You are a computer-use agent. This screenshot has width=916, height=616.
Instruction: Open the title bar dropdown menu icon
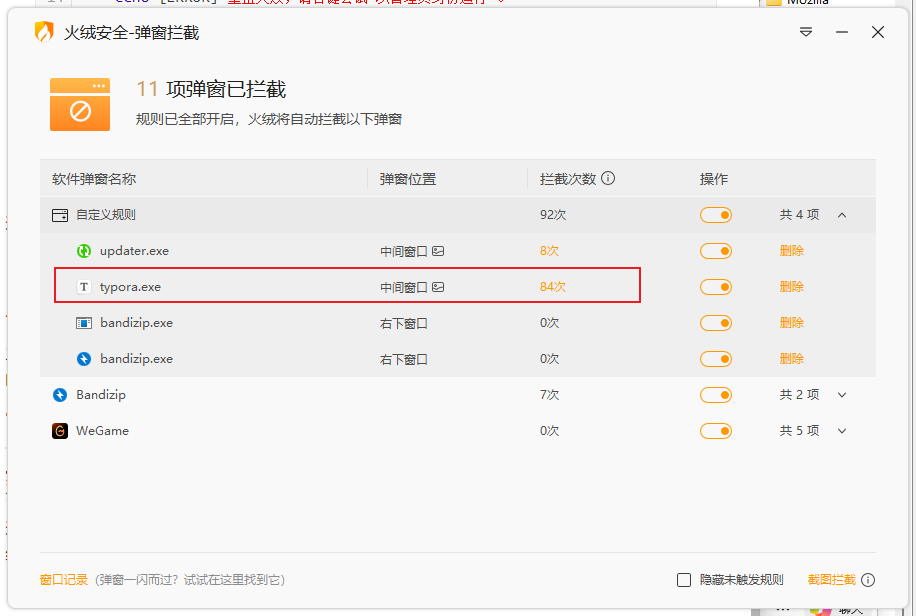(x=806, y=32)
